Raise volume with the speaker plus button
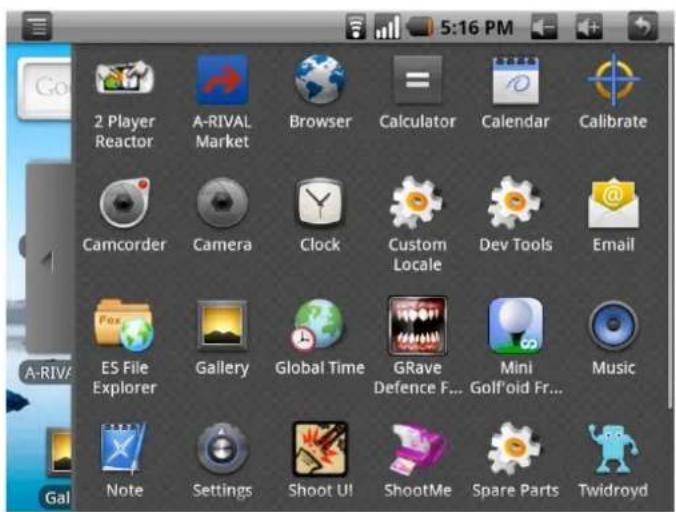Screen dimensions: 676x512 [x=589, y=27]
